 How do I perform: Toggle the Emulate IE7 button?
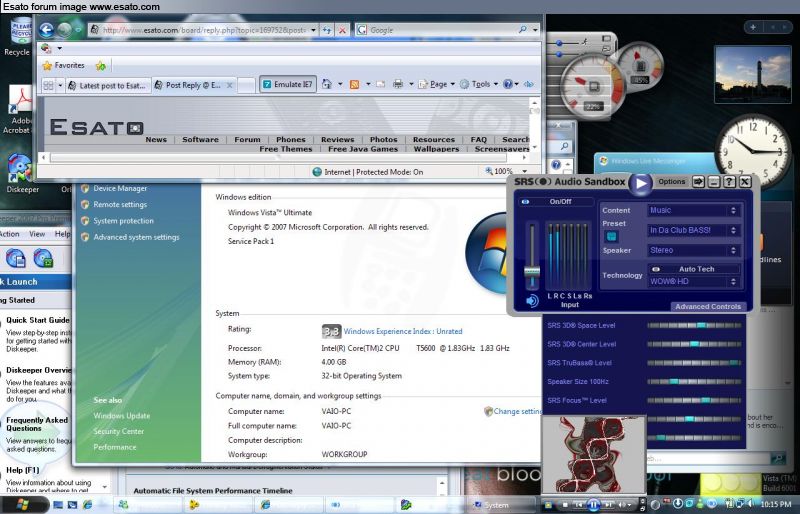pos(288,84)
